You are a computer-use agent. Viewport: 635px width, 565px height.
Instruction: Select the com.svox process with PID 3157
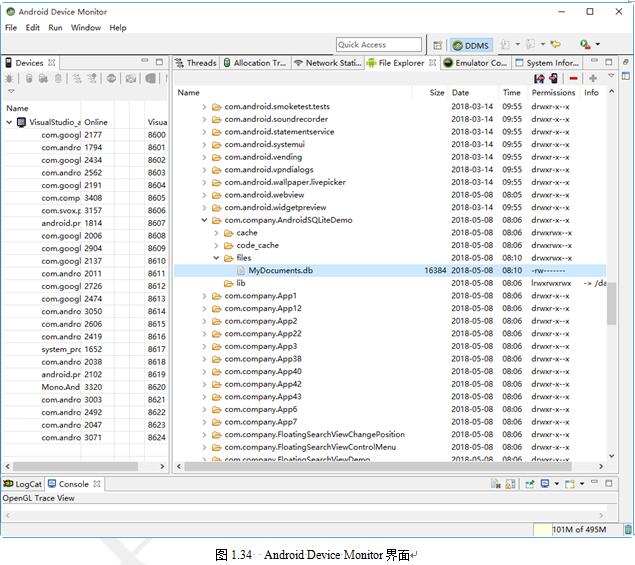click(x=86, y=210)
